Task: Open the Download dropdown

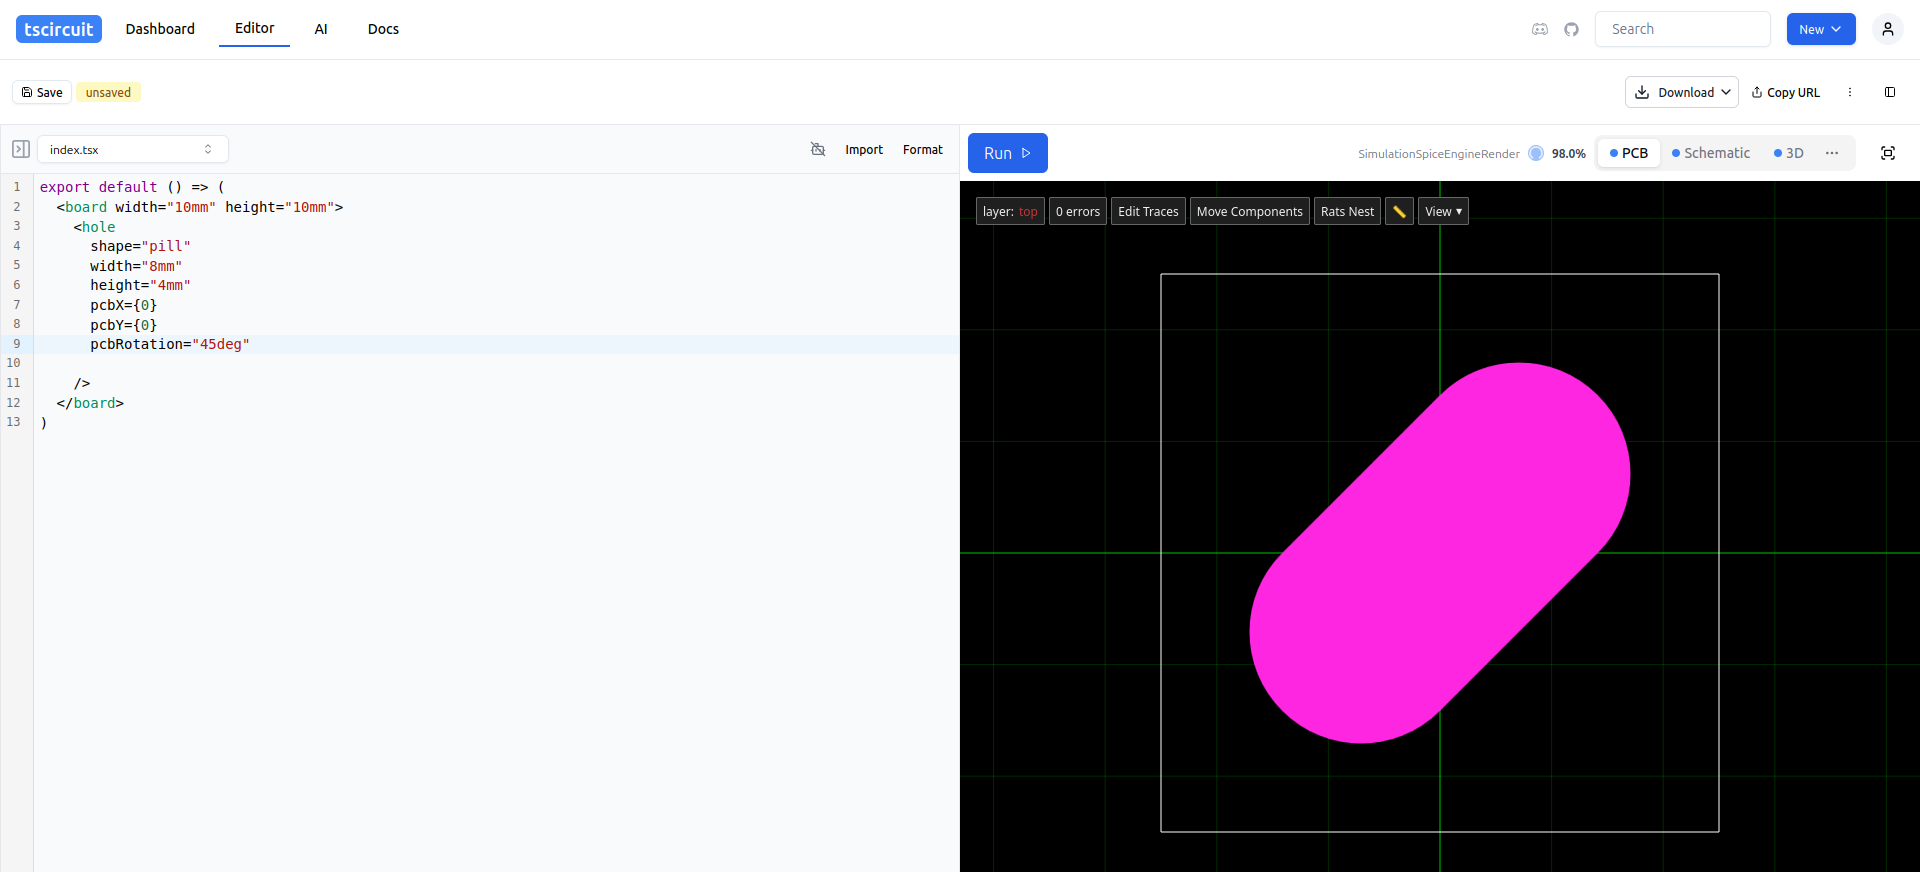Action: pyautogui.click(x=1681, y=92)
